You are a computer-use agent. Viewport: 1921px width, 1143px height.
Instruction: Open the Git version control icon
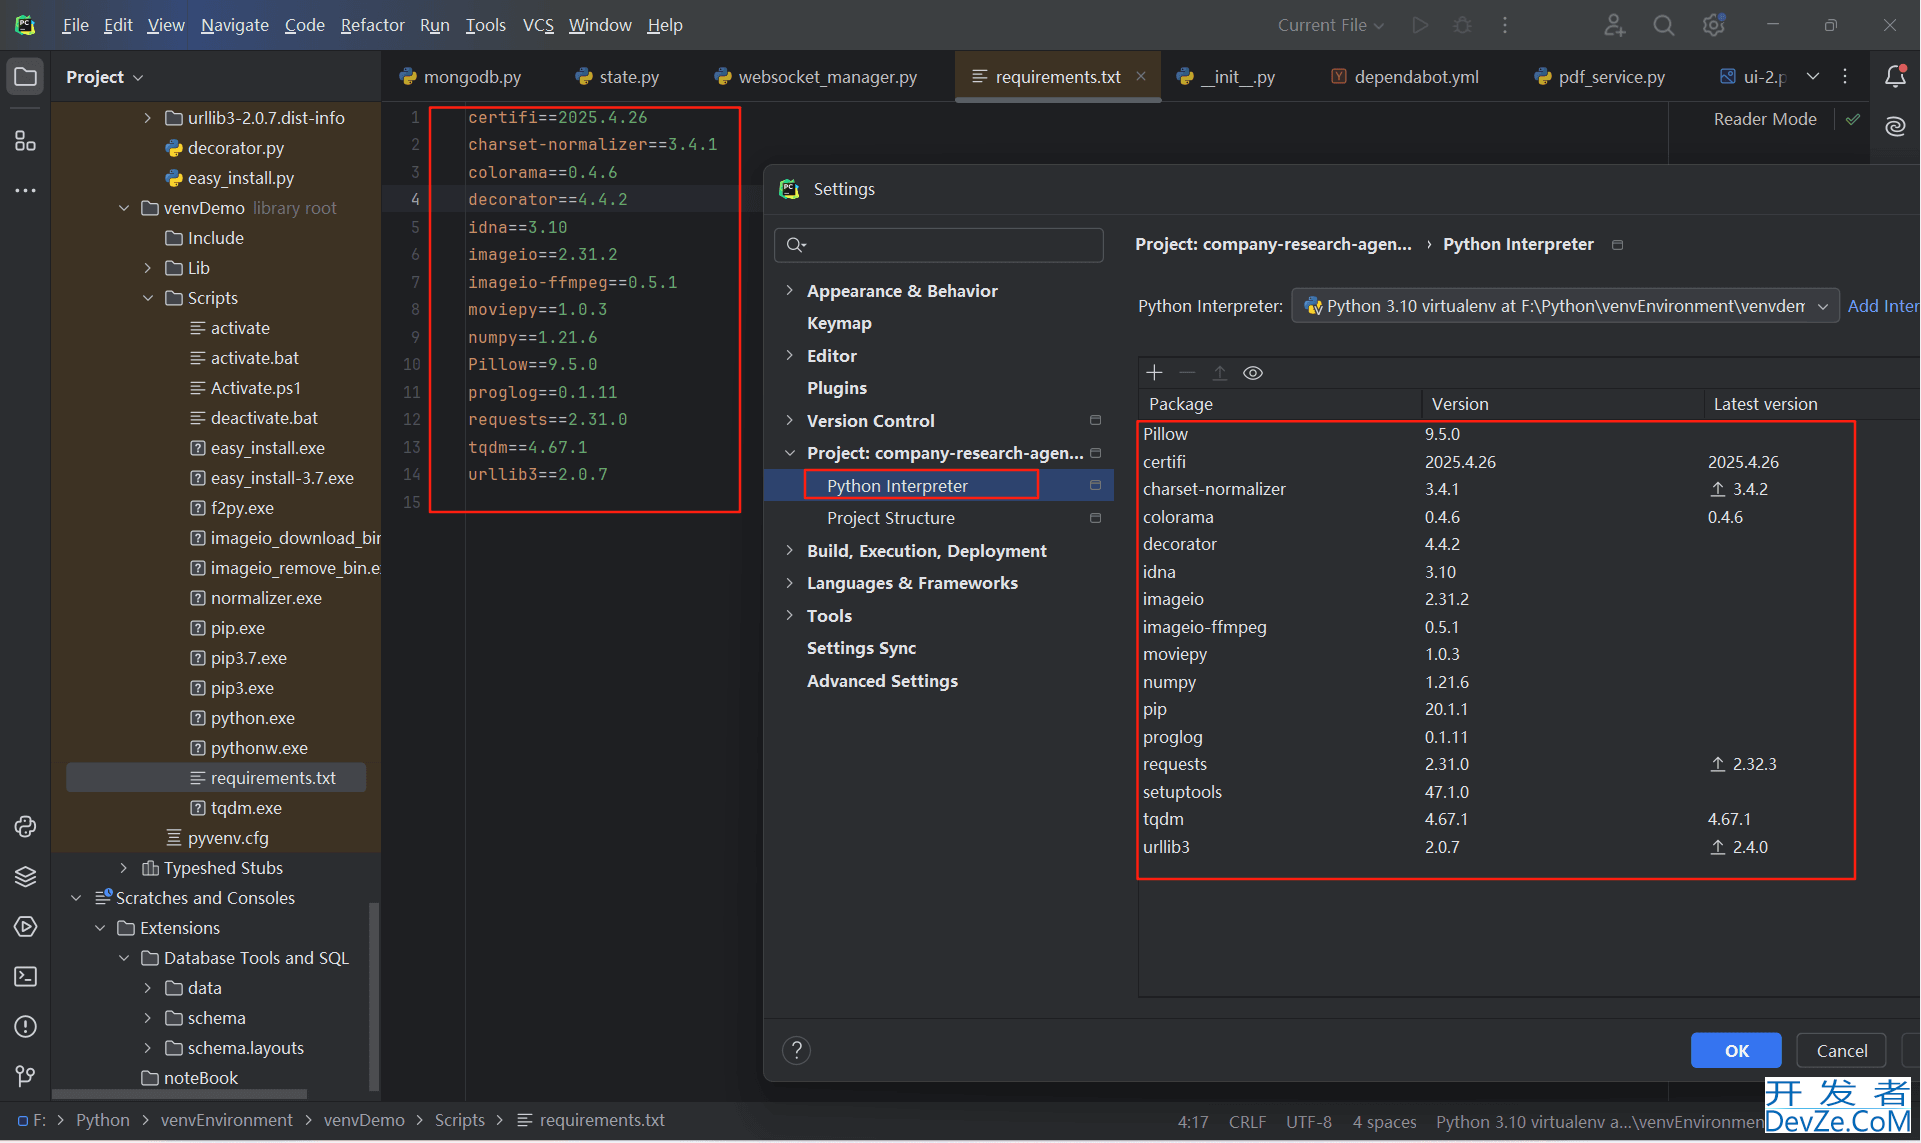click(x=25, y=1076)
